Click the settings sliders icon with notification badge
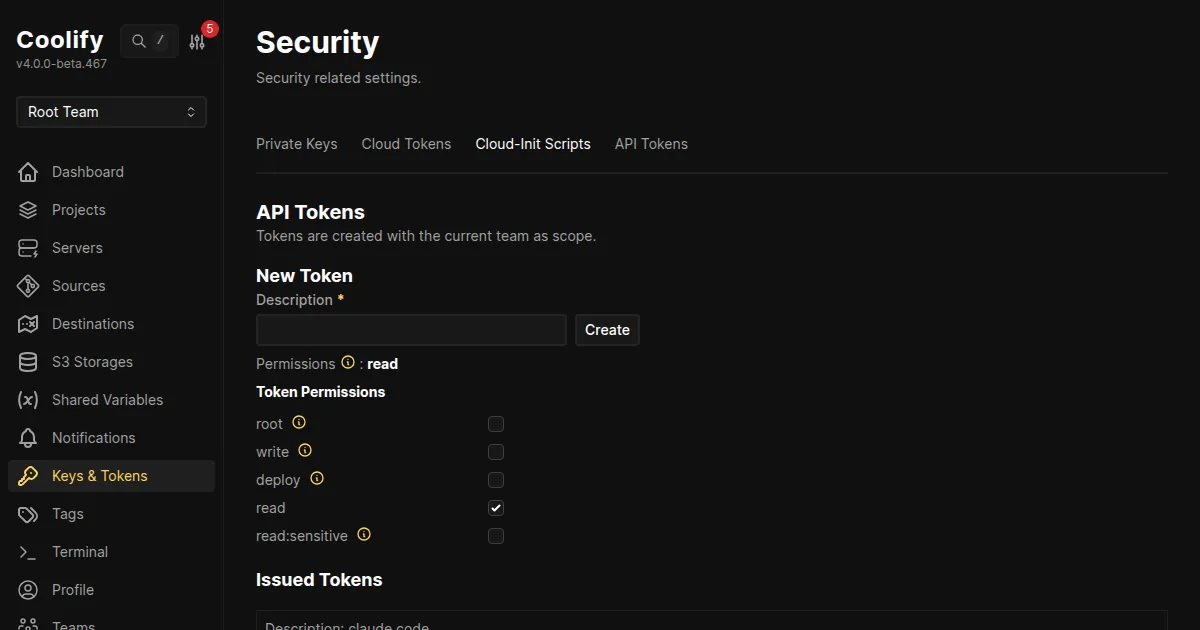1200x630 pixels. coord(197,42)
